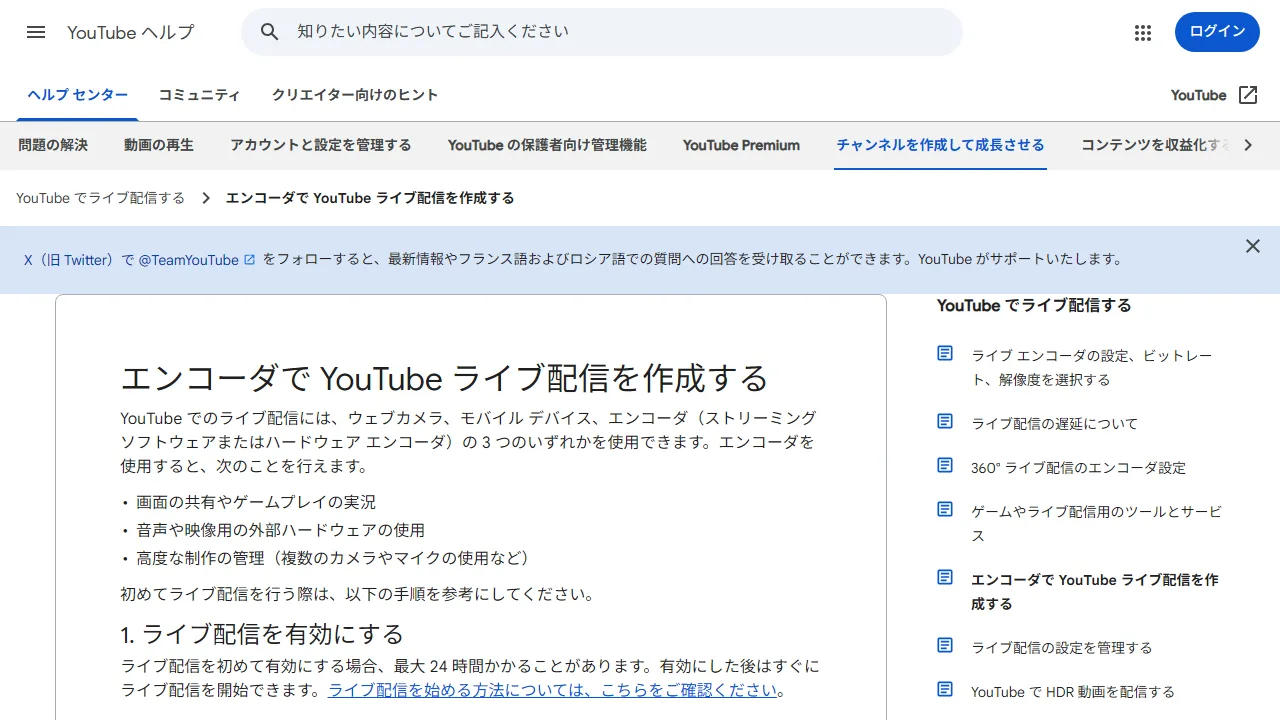Click bullet text 音声や映像用の外部ハードウェアの使用

click(281, 530)
